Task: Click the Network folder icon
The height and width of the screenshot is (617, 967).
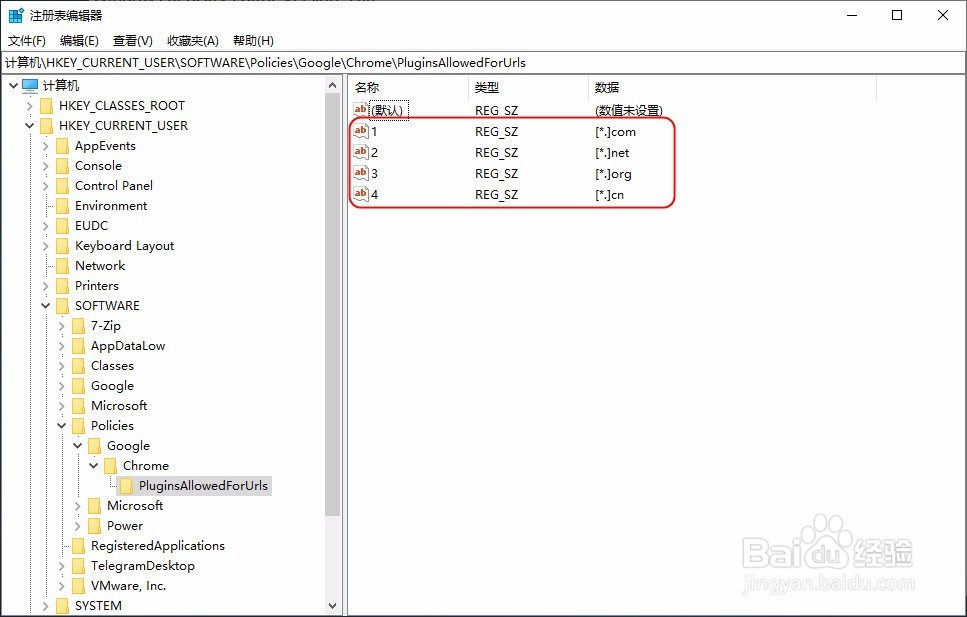Action: click(62, 265)
